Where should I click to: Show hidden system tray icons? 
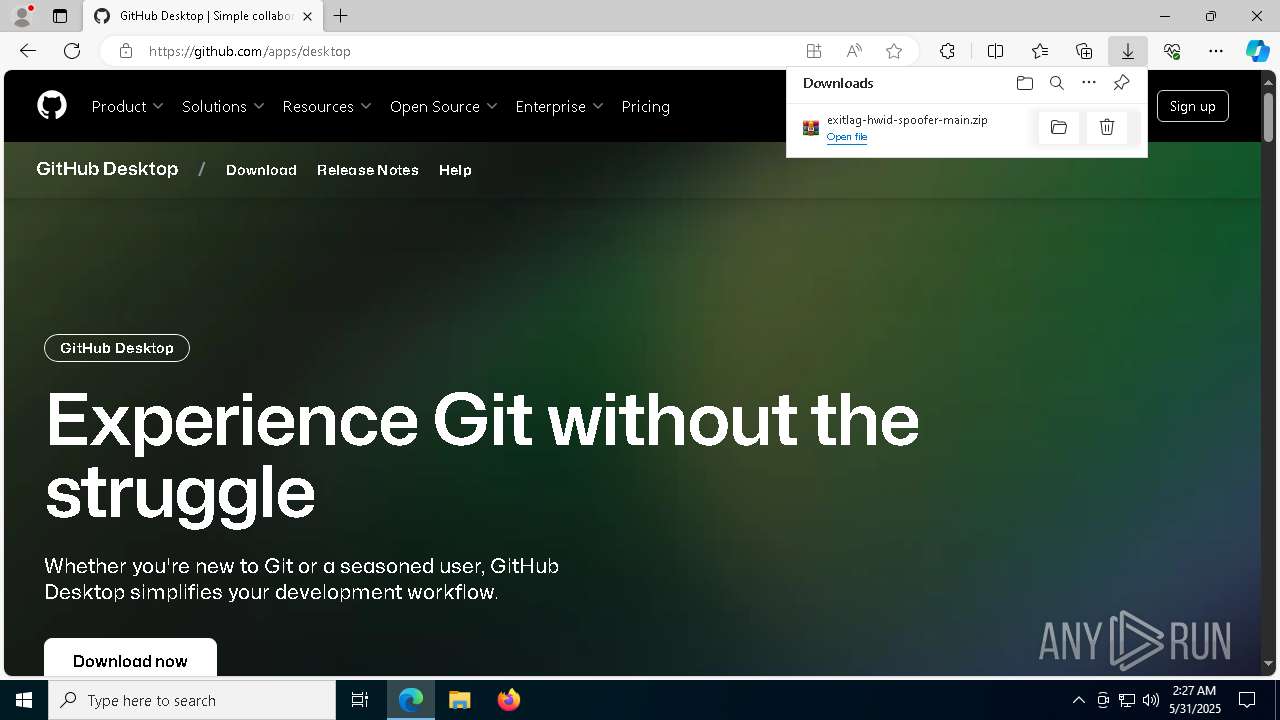tap(1078, 700)
